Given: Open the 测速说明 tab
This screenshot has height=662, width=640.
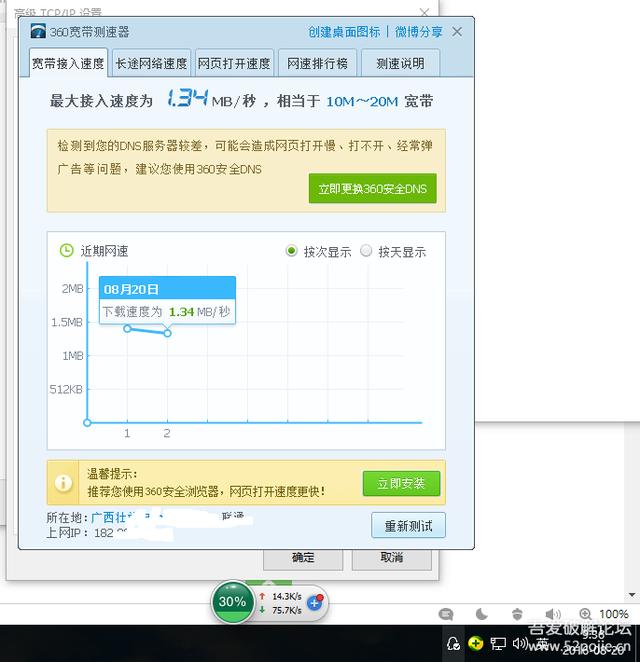Looking at the screenshot, I should tap(401, 63).
